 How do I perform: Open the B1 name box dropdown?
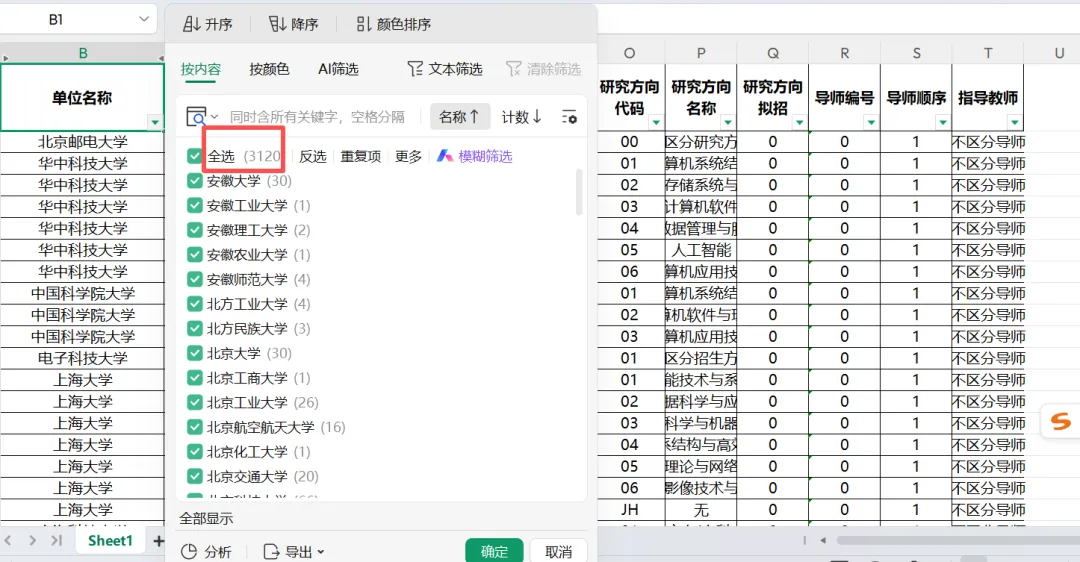[144, 19]
